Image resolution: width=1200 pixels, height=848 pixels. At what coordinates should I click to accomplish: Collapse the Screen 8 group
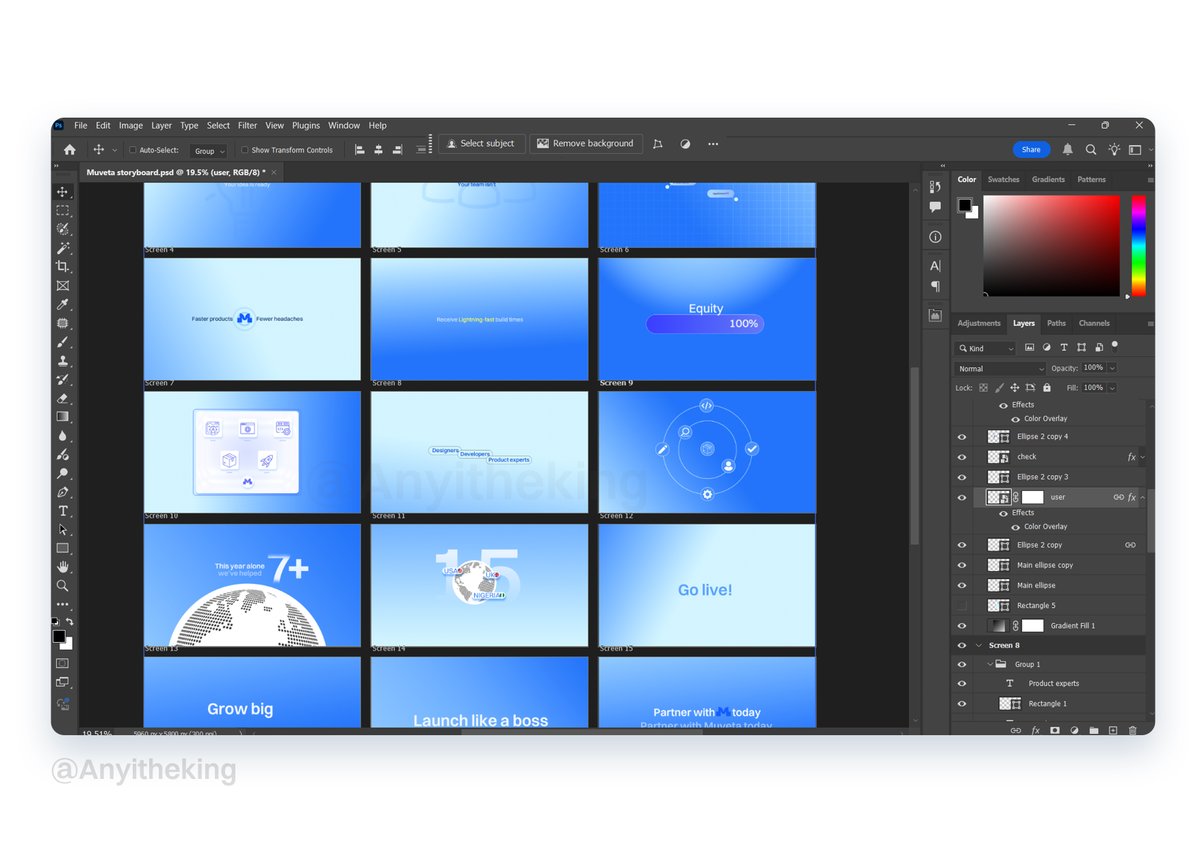point(979,645)
